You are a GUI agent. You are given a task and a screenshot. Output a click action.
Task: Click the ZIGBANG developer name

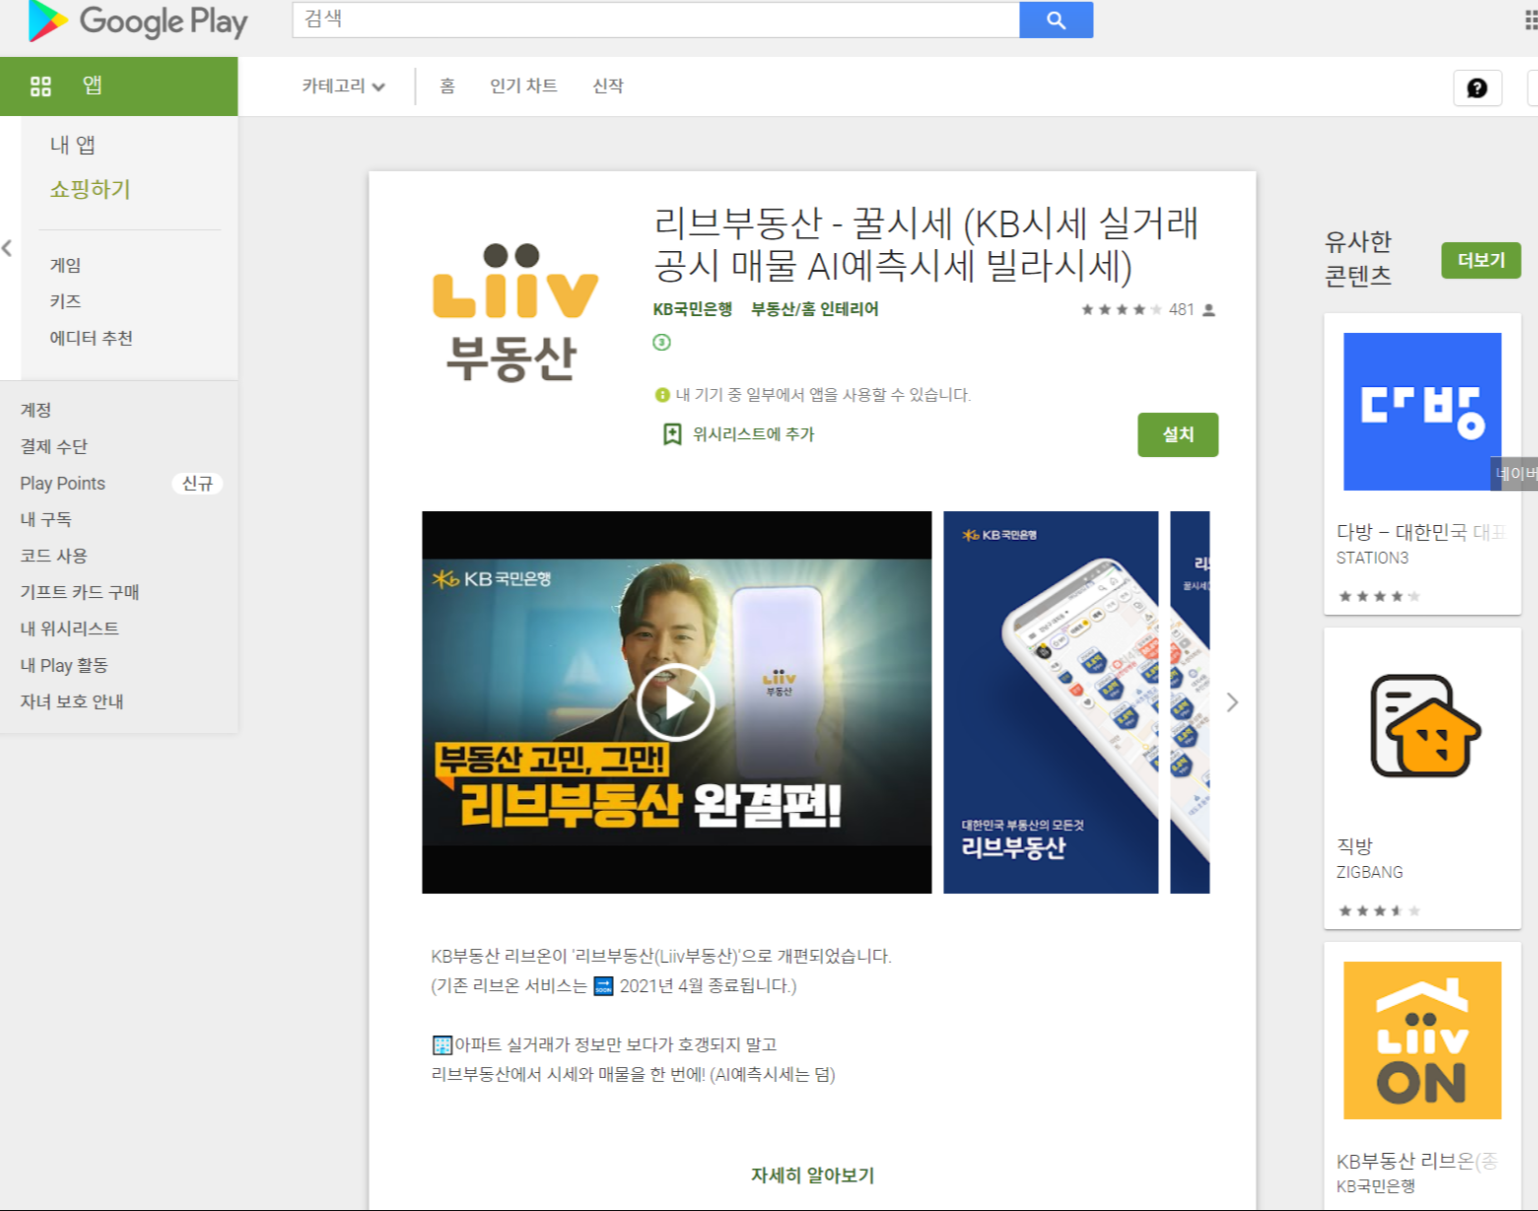point(1369,872)
